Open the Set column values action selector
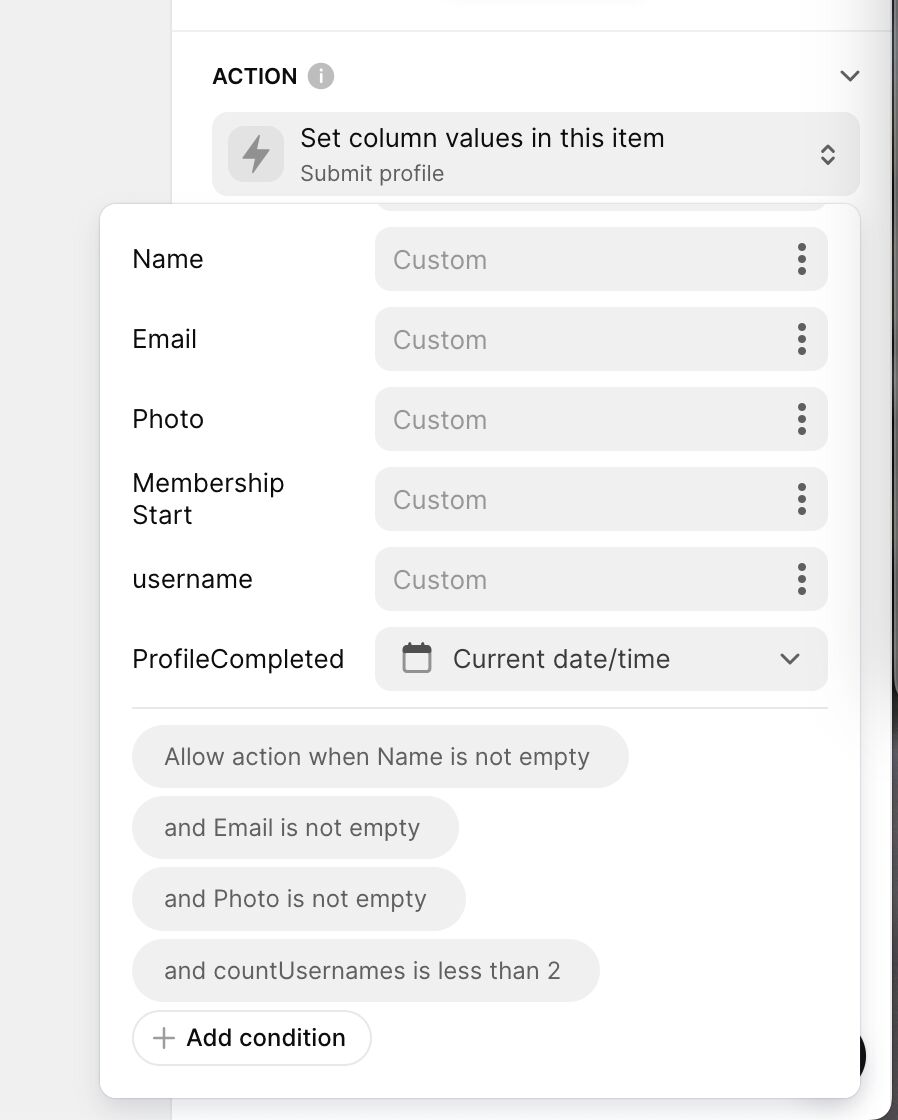This screenshot has height=1120, width=898. [827, 154]
